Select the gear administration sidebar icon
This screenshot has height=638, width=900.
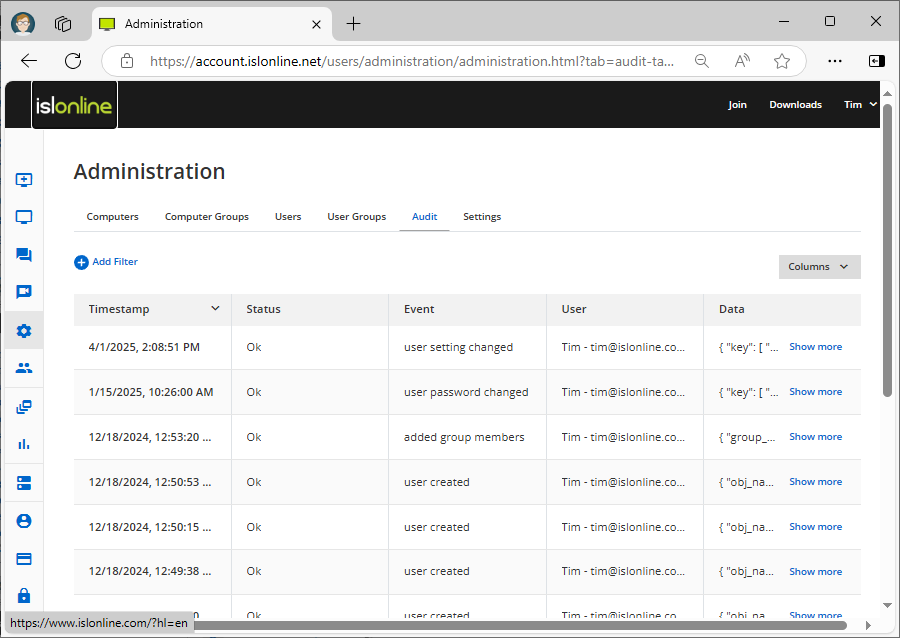coord(24,330)
